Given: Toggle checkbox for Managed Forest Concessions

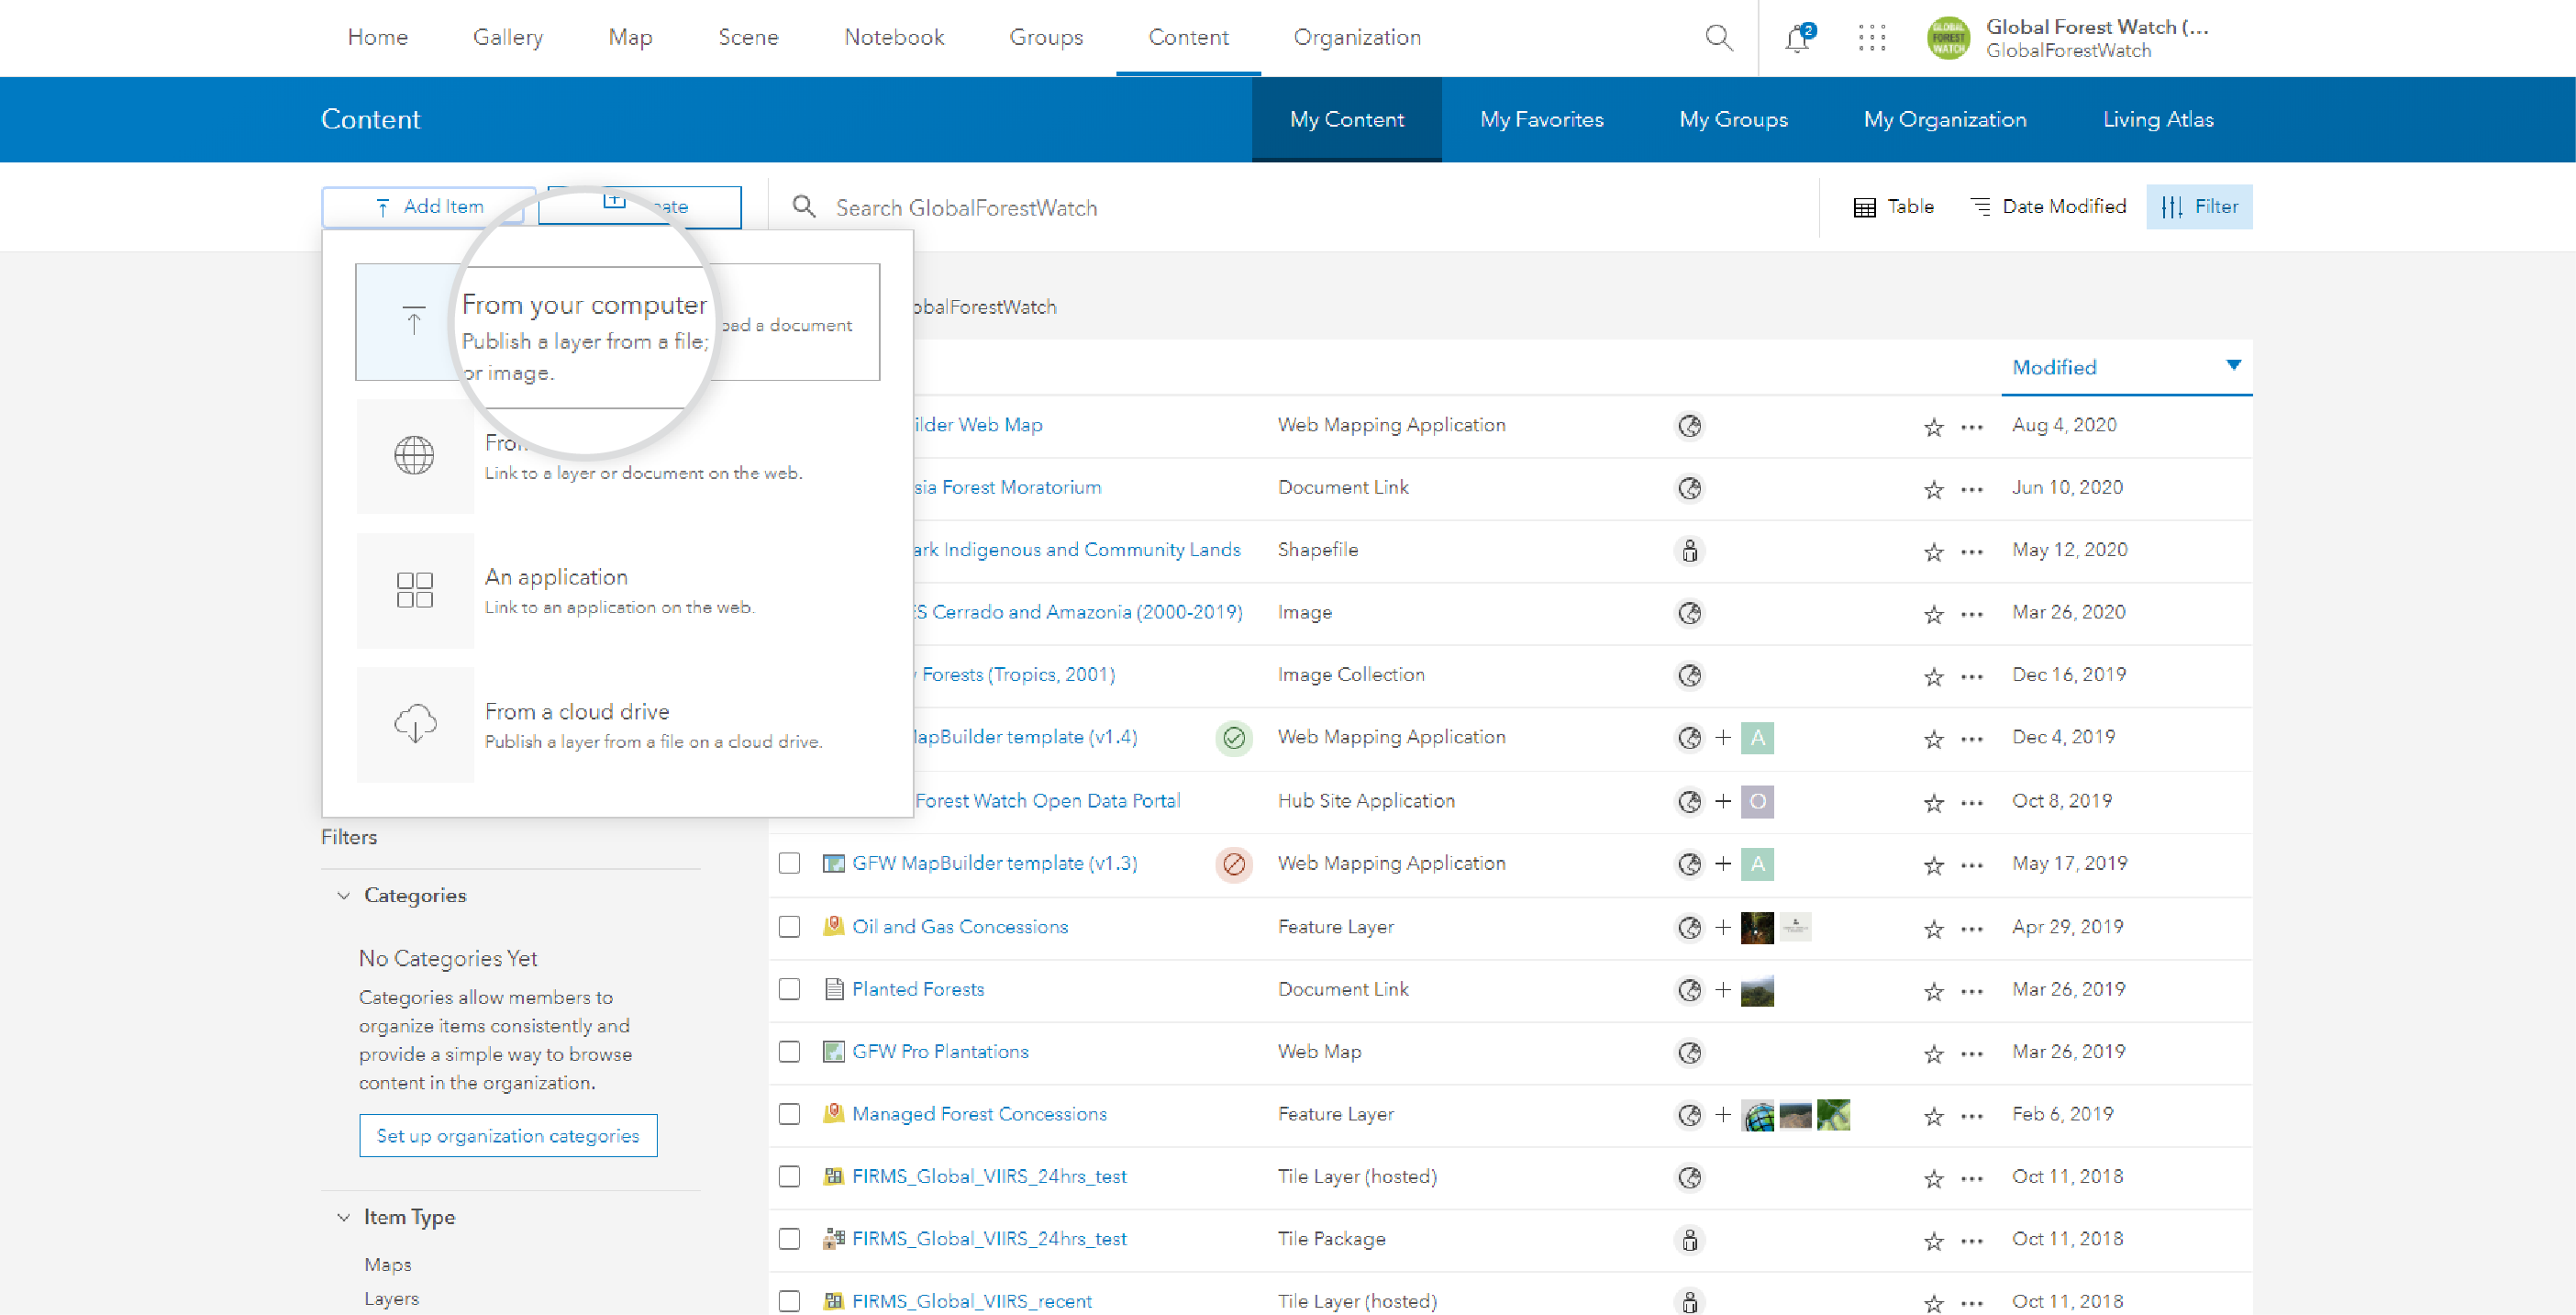Looking at the screenshot, I should coord(789,1114).
